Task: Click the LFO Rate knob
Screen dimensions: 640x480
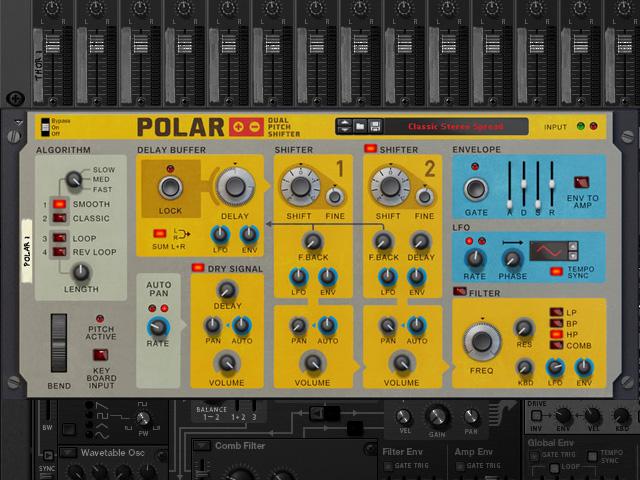Action: 475,258
